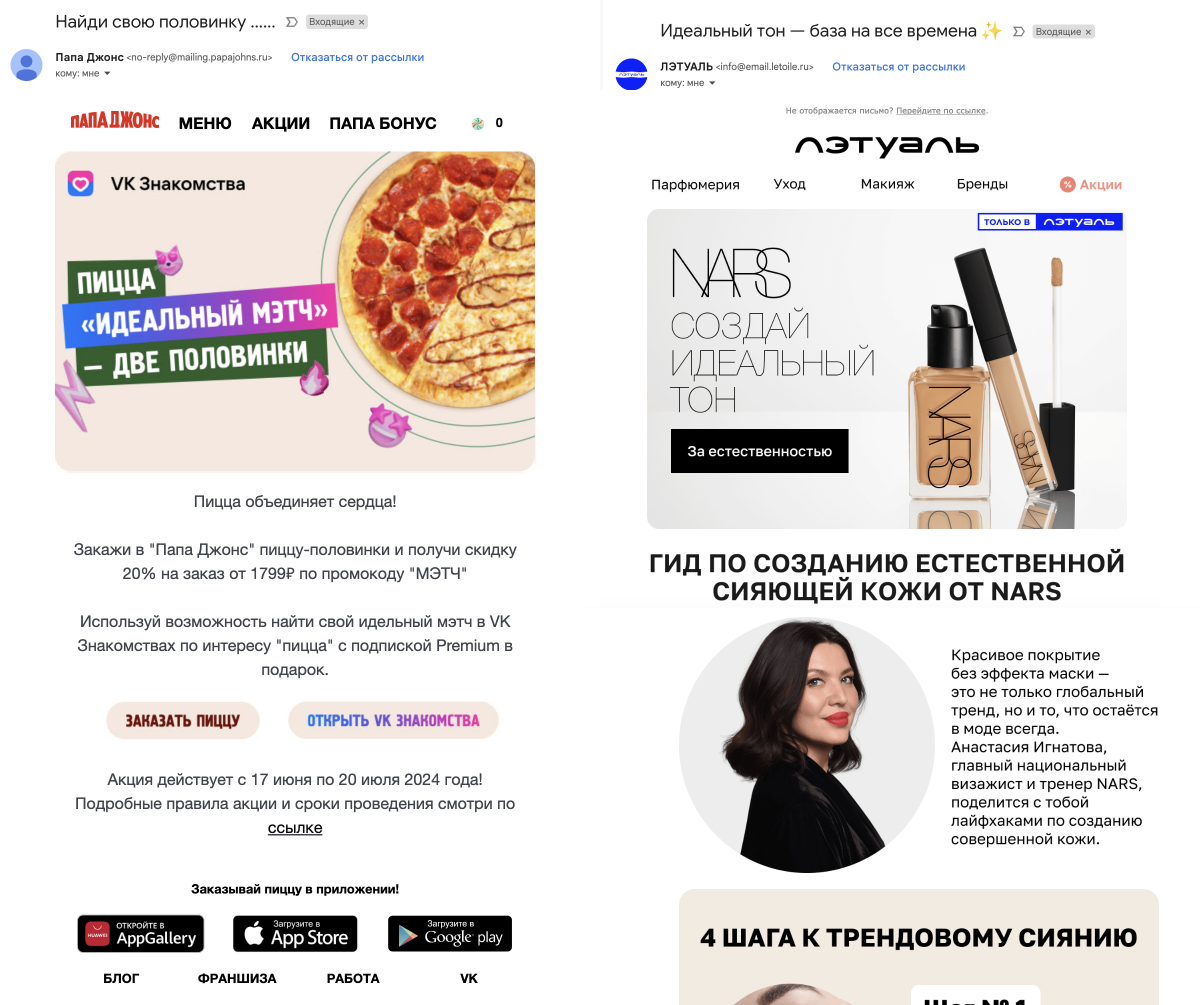Image resolution: width=1200 pixels, height=1005 pixels.
Task: Click the ЗАКАЗАТЬ ПИЦЦУ button
Action: 183,720
